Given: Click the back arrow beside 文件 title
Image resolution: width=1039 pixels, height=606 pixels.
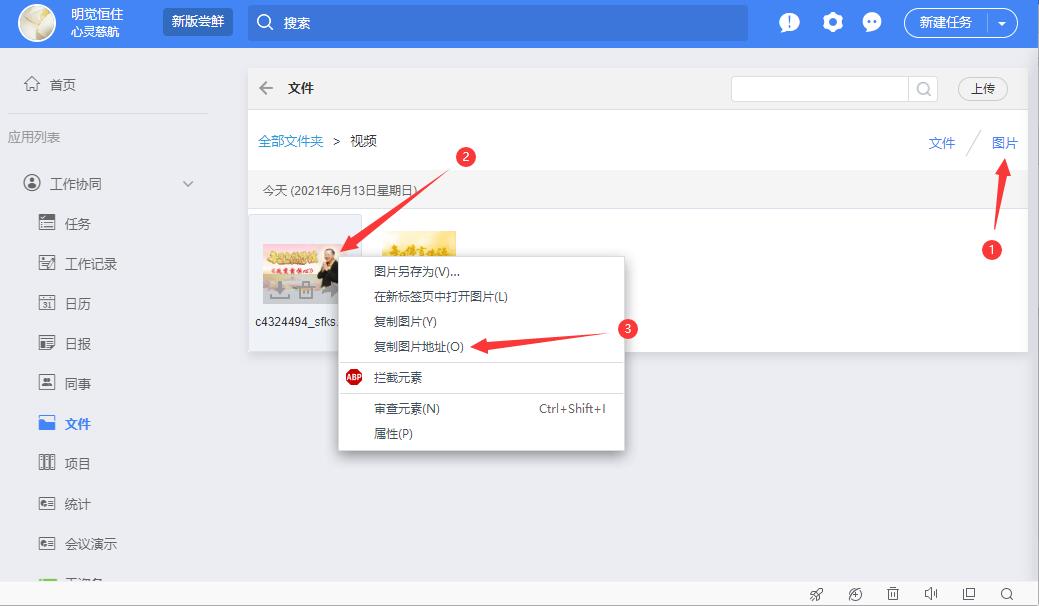Looking at the screenshot, I should click(x=266, y=88).
